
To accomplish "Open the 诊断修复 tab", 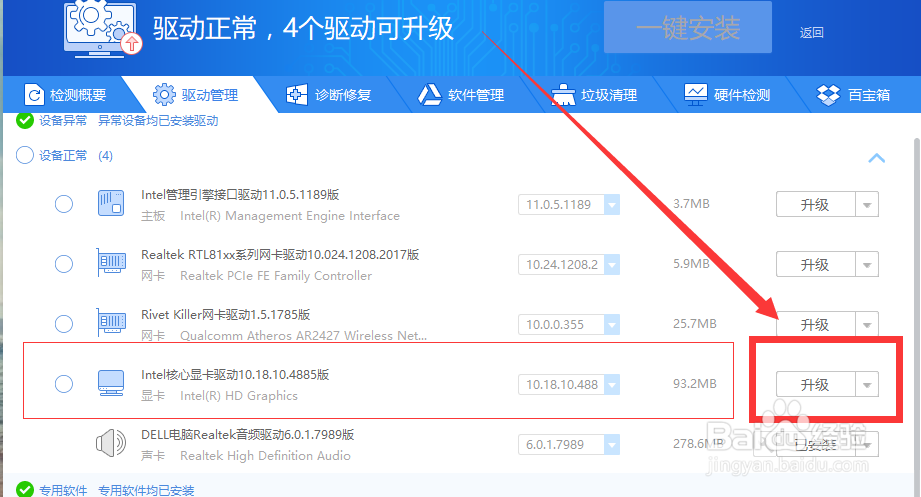I will (x=329, y=95).
